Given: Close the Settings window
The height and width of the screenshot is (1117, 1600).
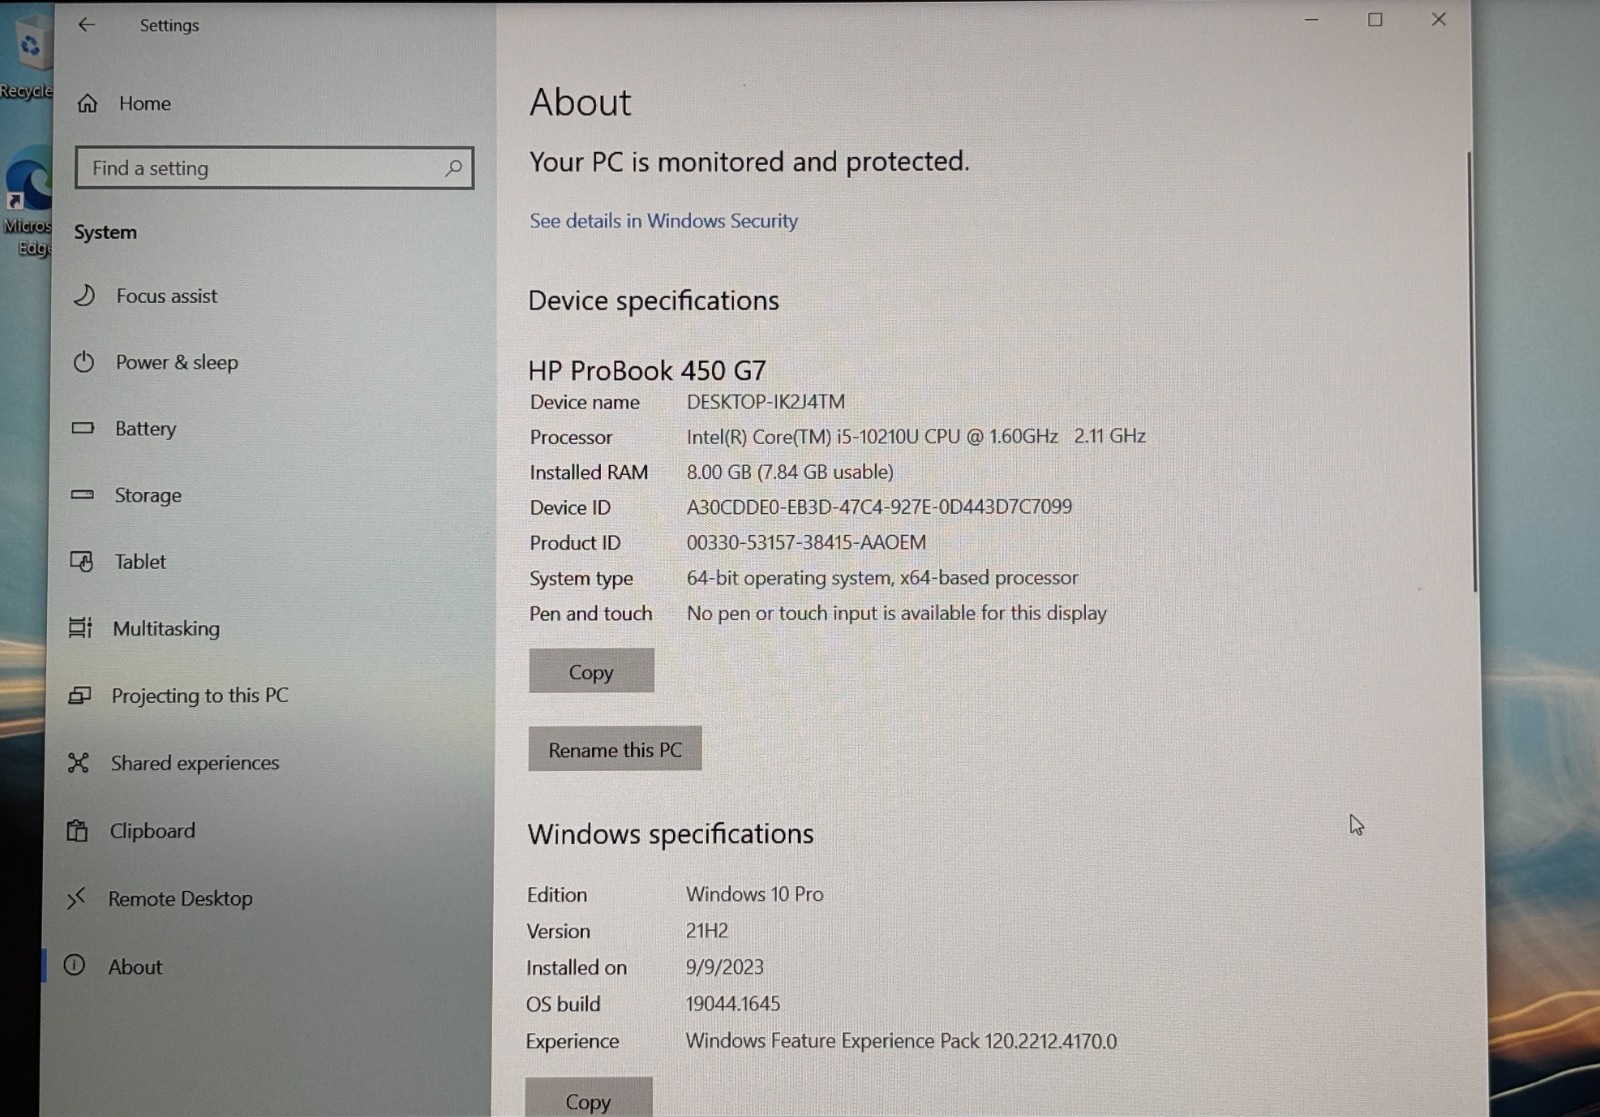Looking at the screenshot, I should click(x=1439, y=20).
